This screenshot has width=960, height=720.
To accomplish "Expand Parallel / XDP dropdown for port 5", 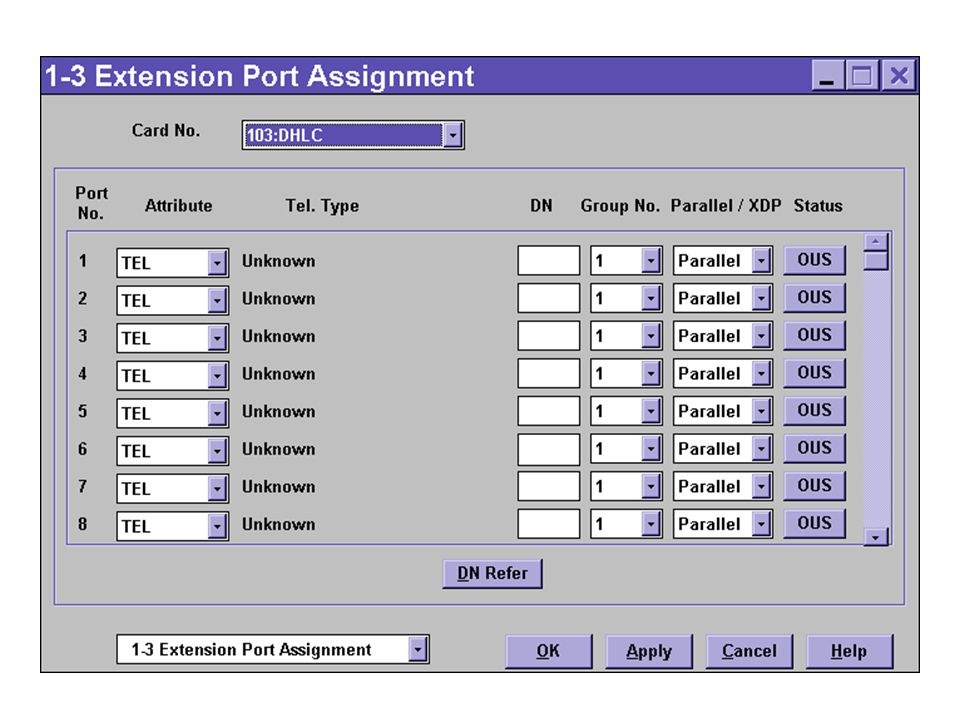I will [760, 411].
